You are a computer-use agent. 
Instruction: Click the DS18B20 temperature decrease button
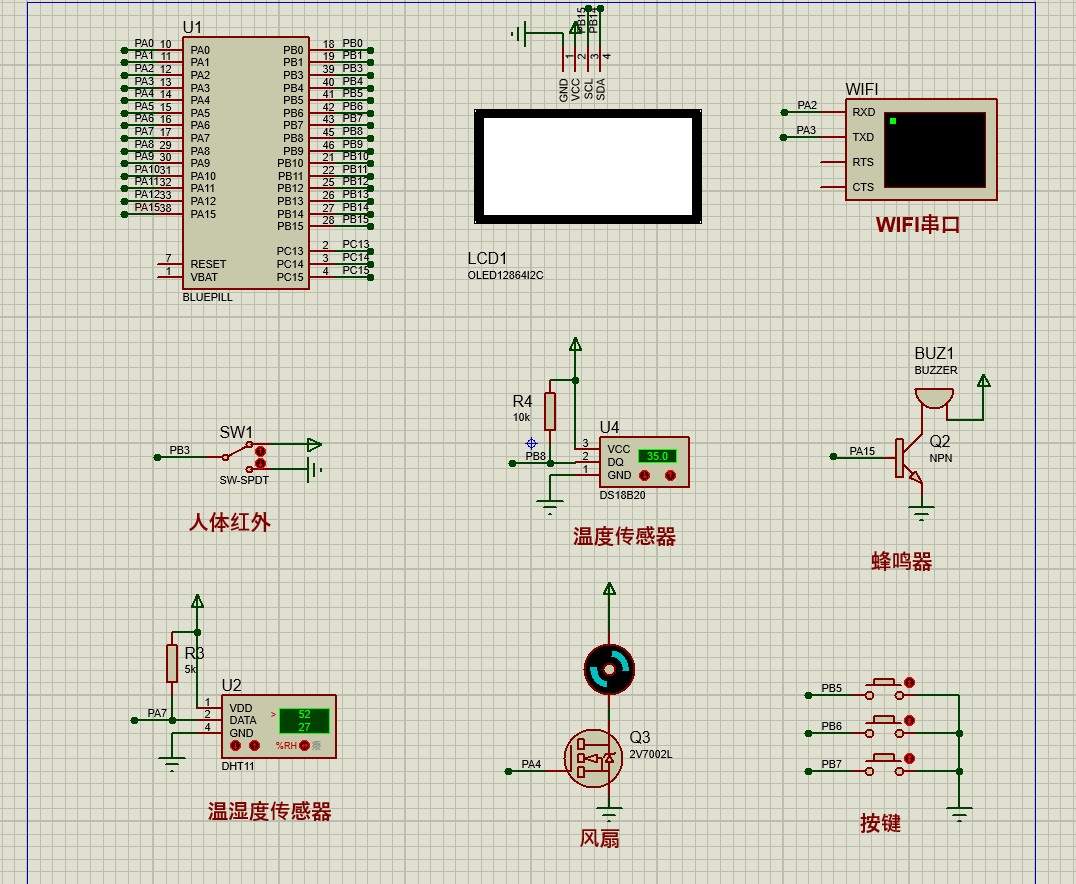pos(644,475)
